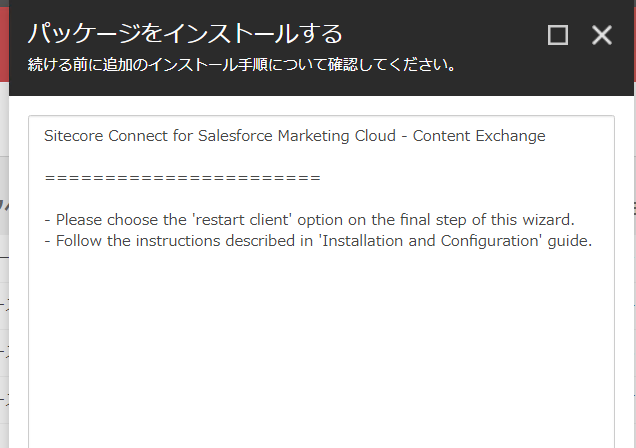The image size is (636, 448).
Task: Click the subtitle about 追加のインストール手順
Action: (243, 65)
